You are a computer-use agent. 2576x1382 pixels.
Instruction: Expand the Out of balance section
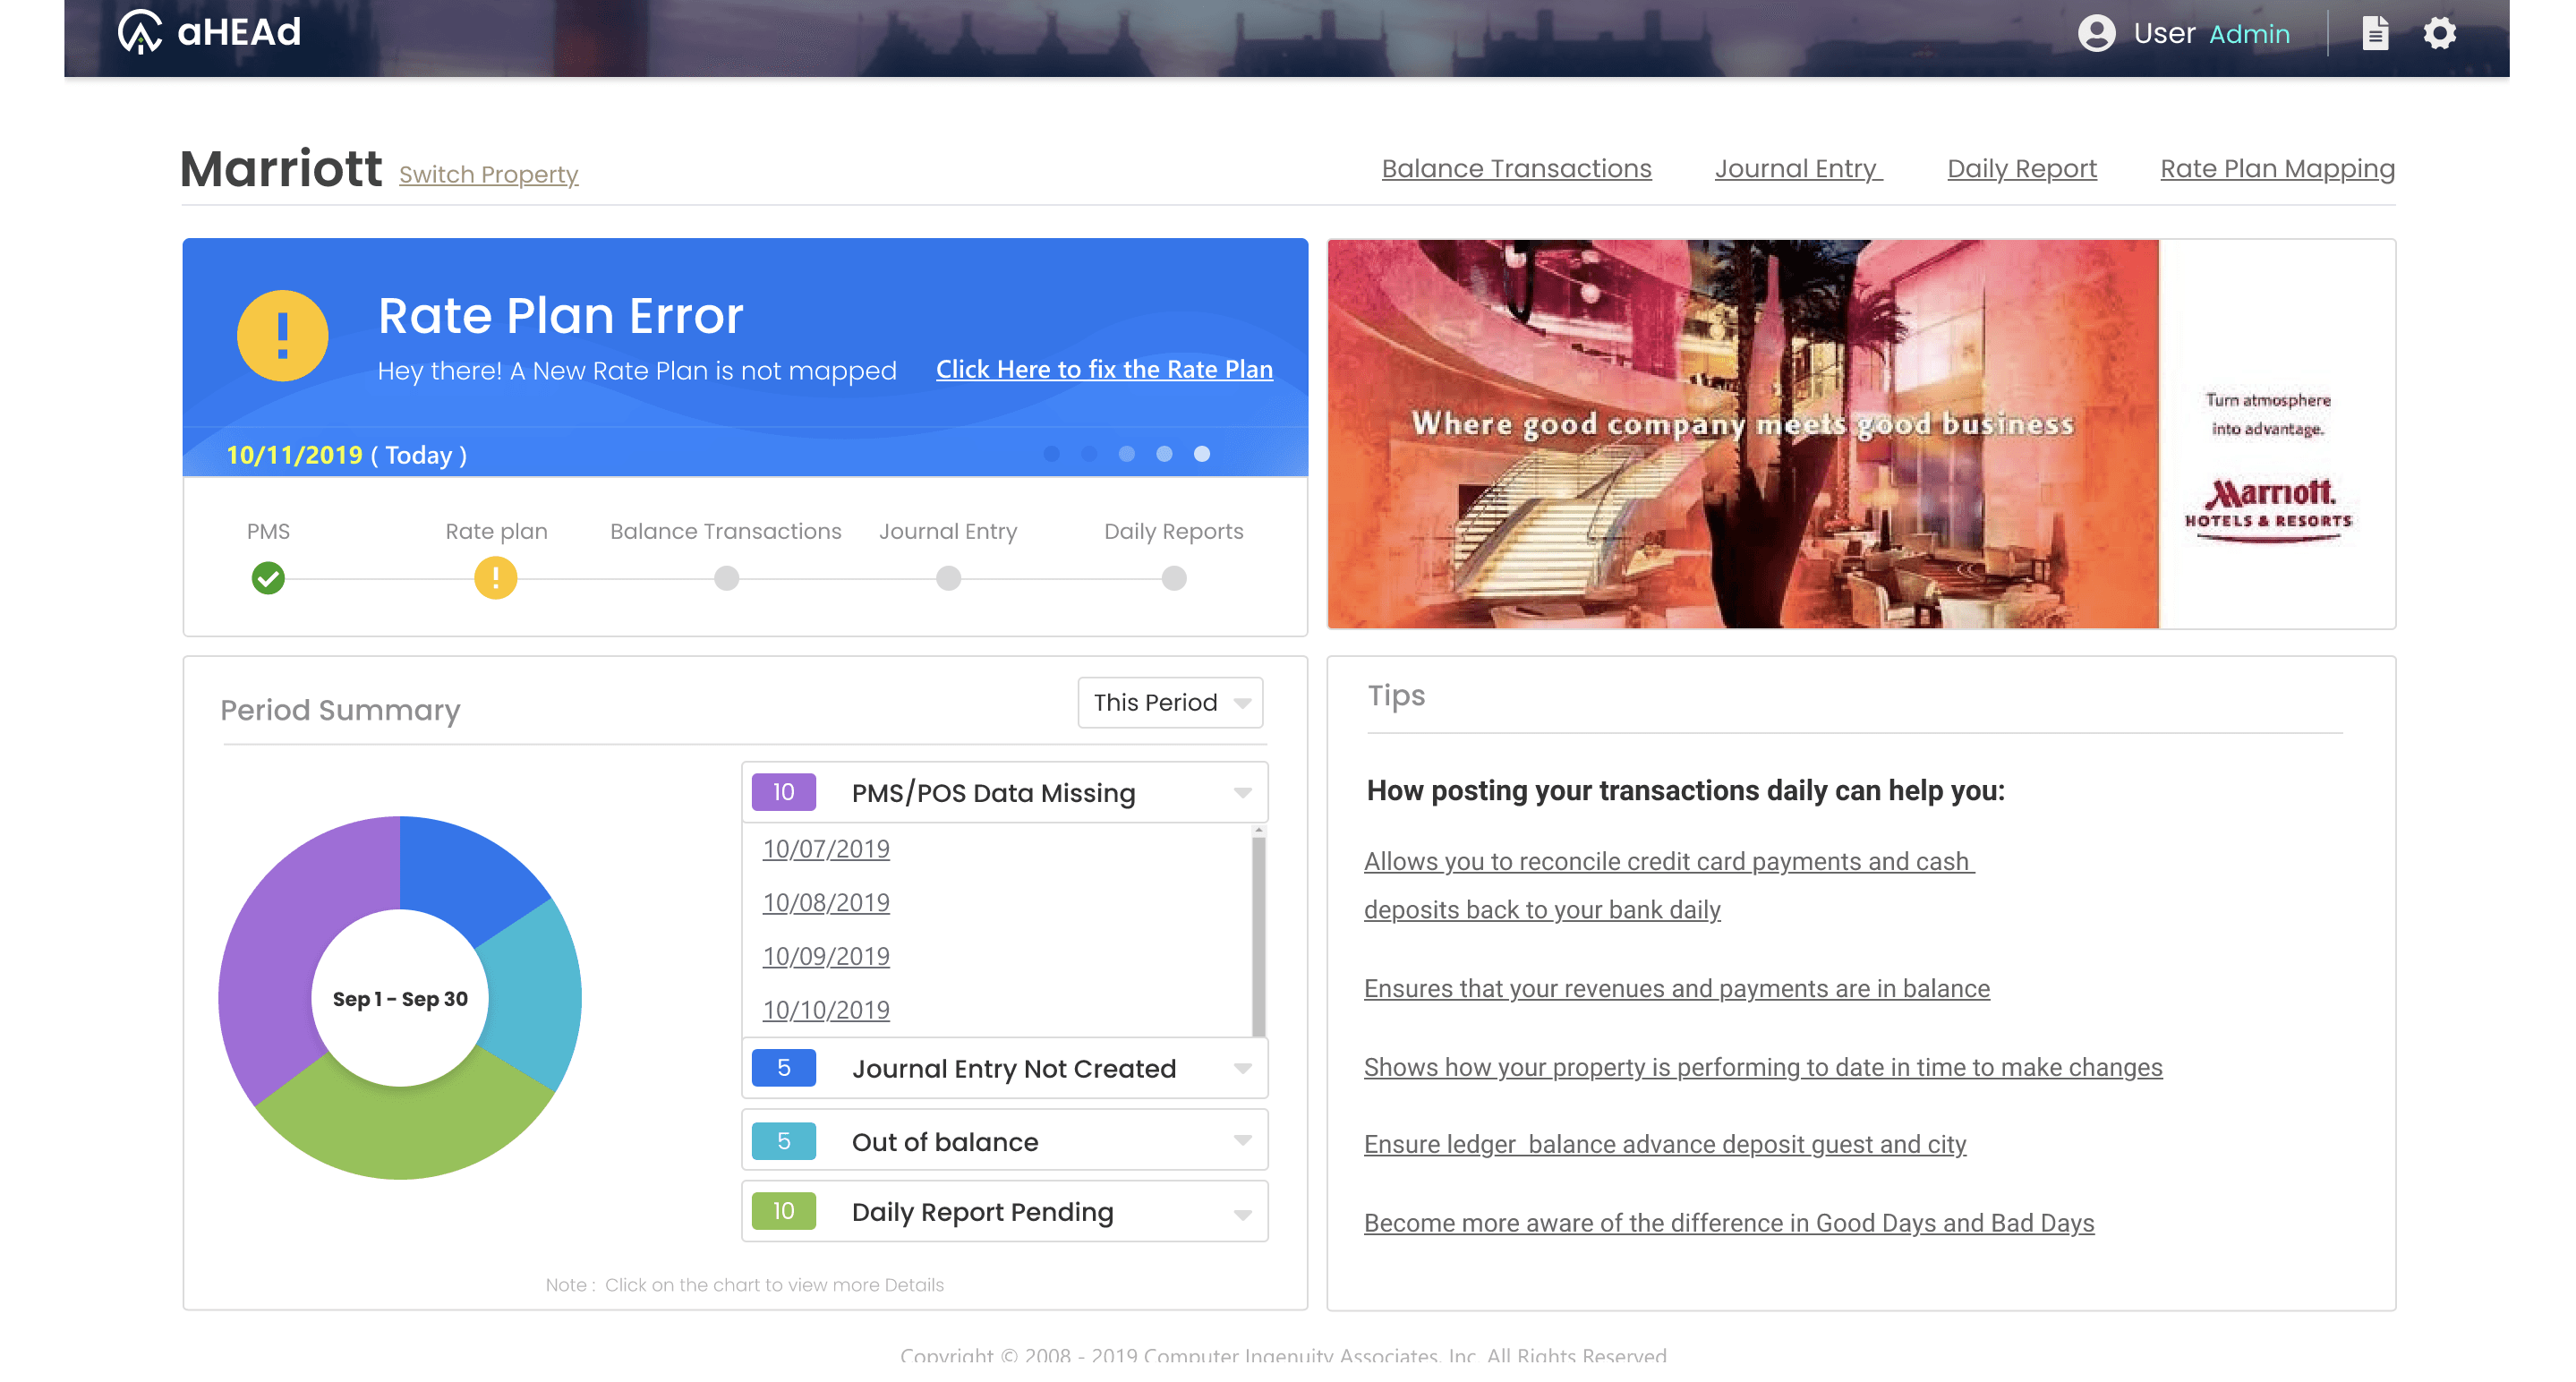1004,1141
